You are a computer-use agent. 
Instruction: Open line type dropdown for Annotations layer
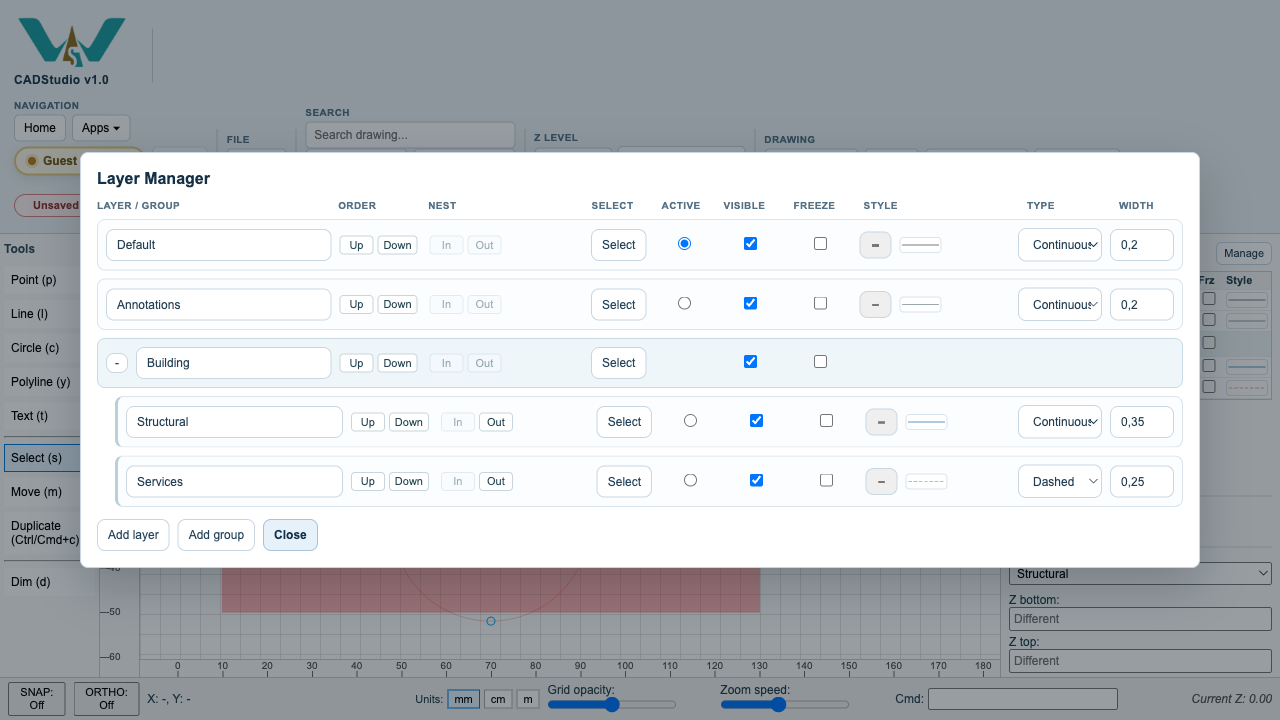[1060, 304]
